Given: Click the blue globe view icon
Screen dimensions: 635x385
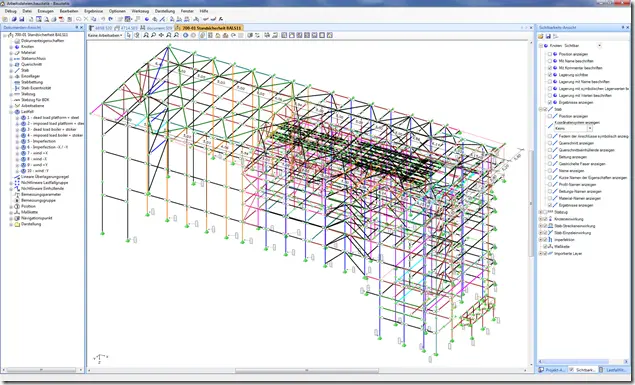Looking at the screenshot, I should pos(185,35).
